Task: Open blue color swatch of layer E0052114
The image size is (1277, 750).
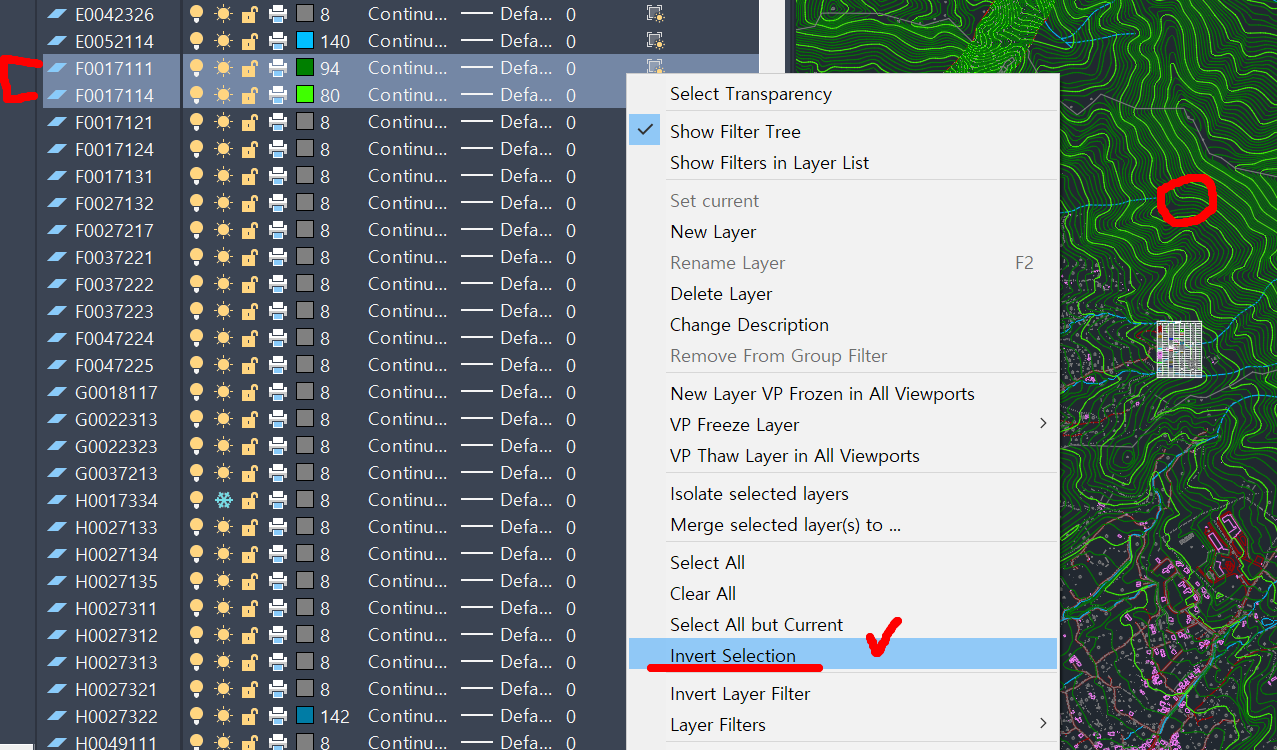Action: click(x=306, y=41)
